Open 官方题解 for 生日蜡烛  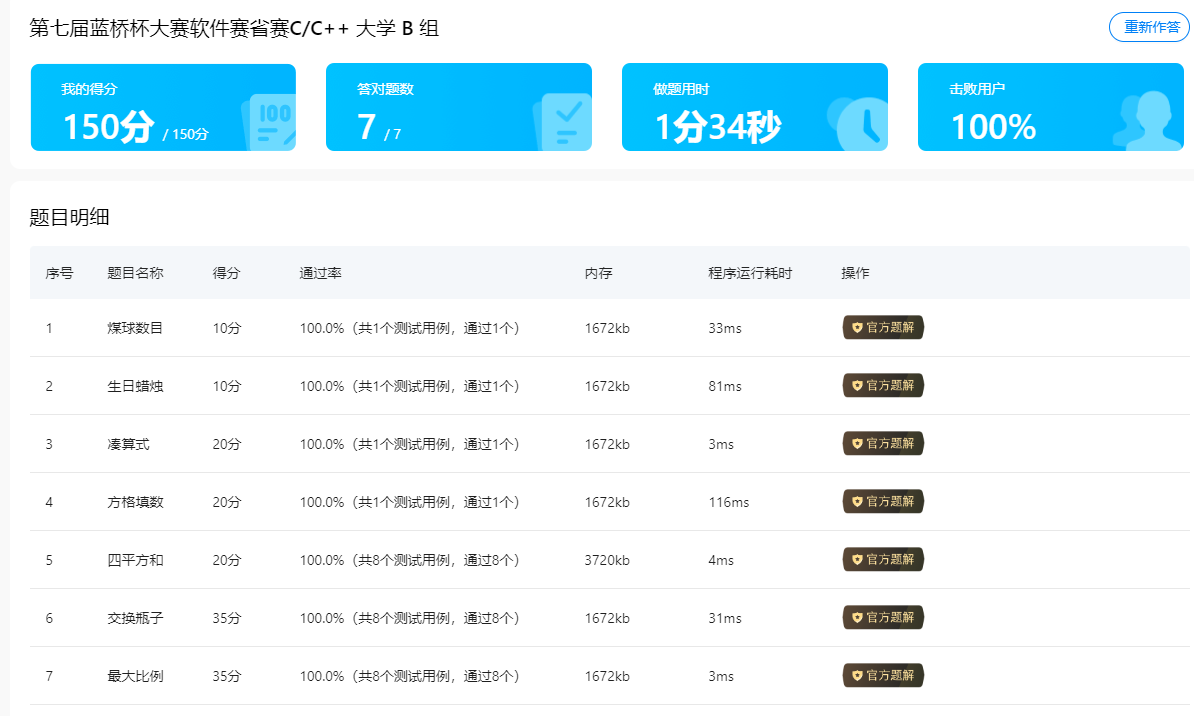pos(883,385)
